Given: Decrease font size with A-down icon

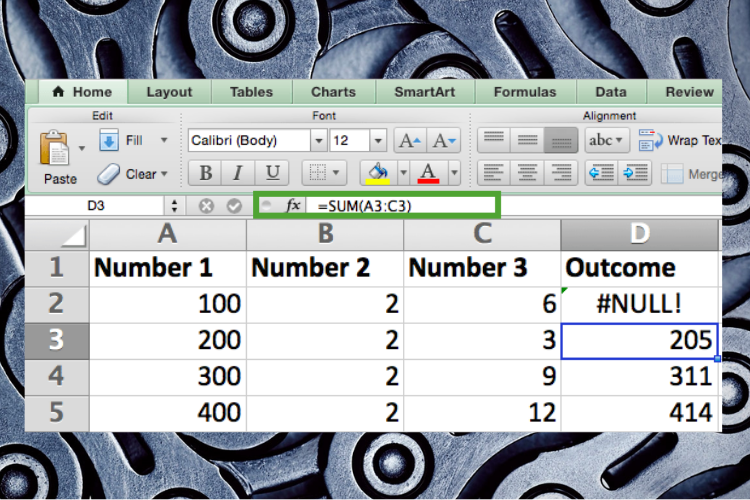Looking at the screenshot, I should [444, 141].
